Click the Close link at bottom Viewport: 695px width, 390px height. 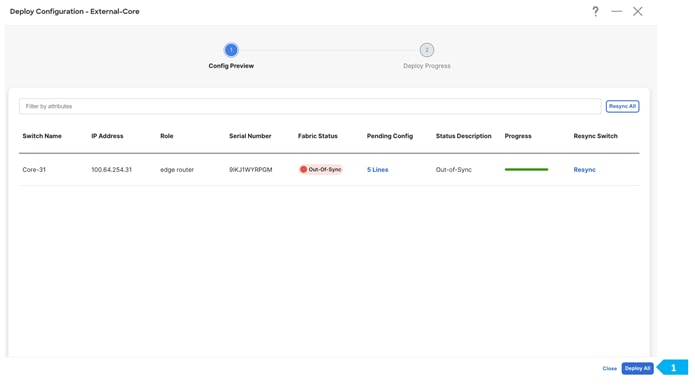tap(609, 368)
